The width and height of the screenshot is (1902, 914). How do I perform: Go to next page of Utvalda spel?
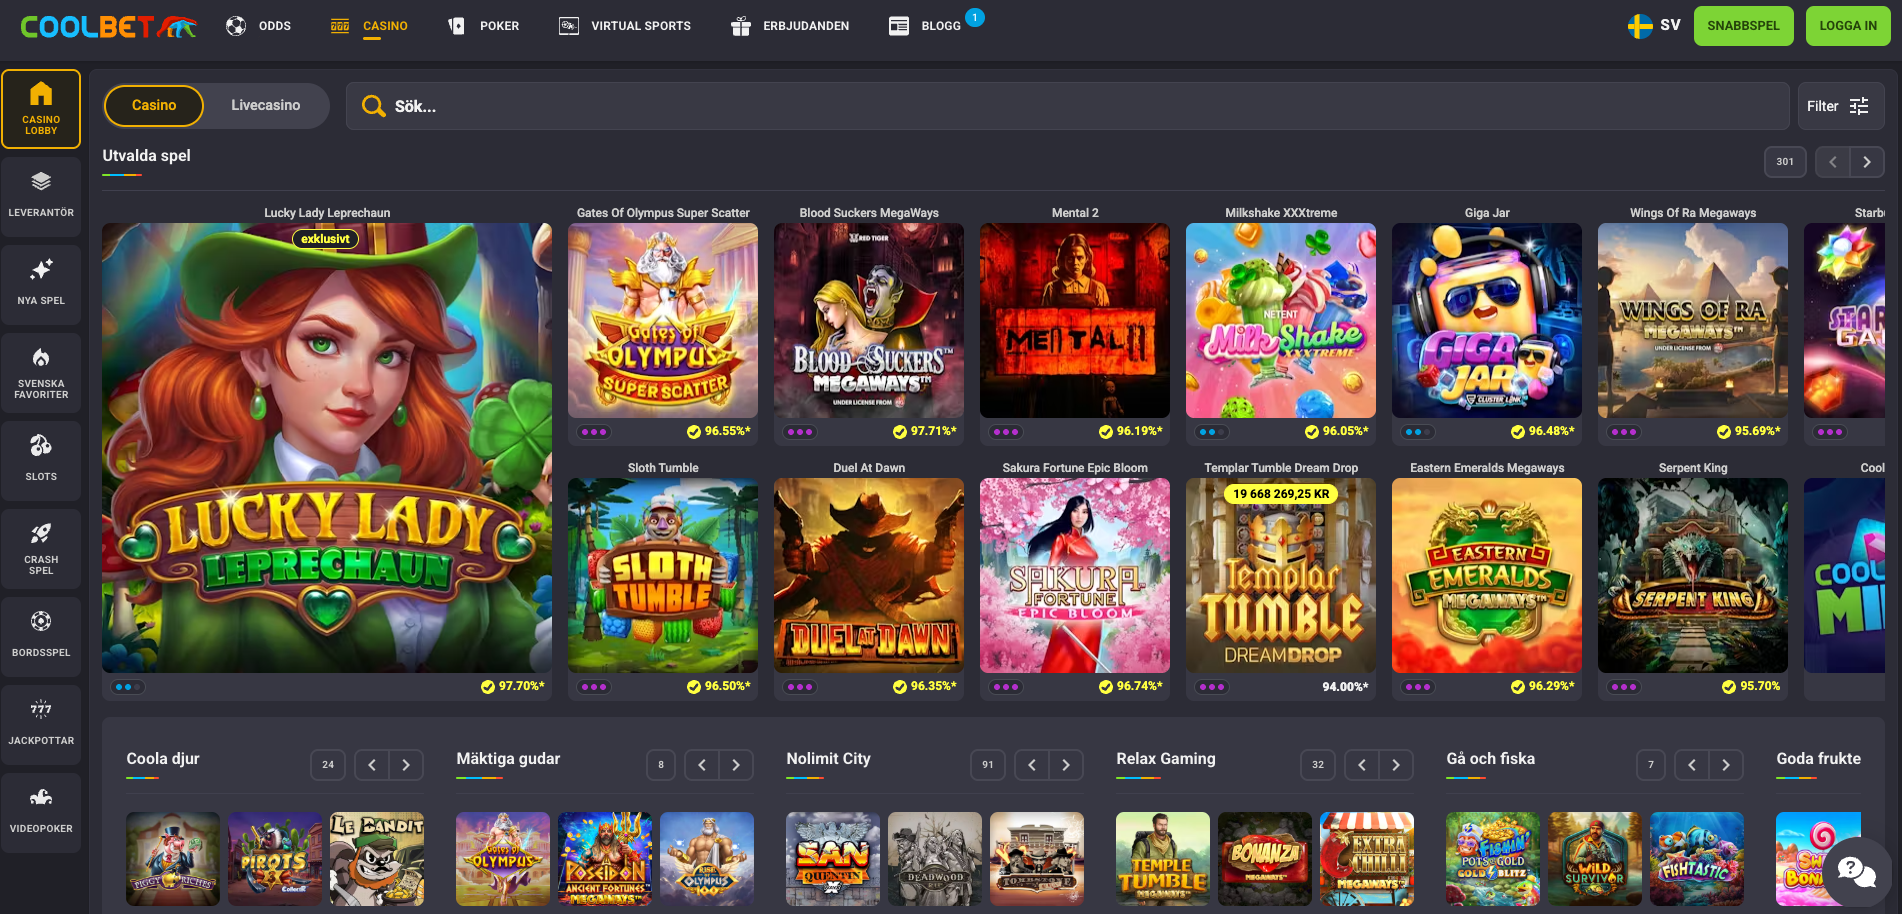pyautogui.click(x=1867, y=162)
